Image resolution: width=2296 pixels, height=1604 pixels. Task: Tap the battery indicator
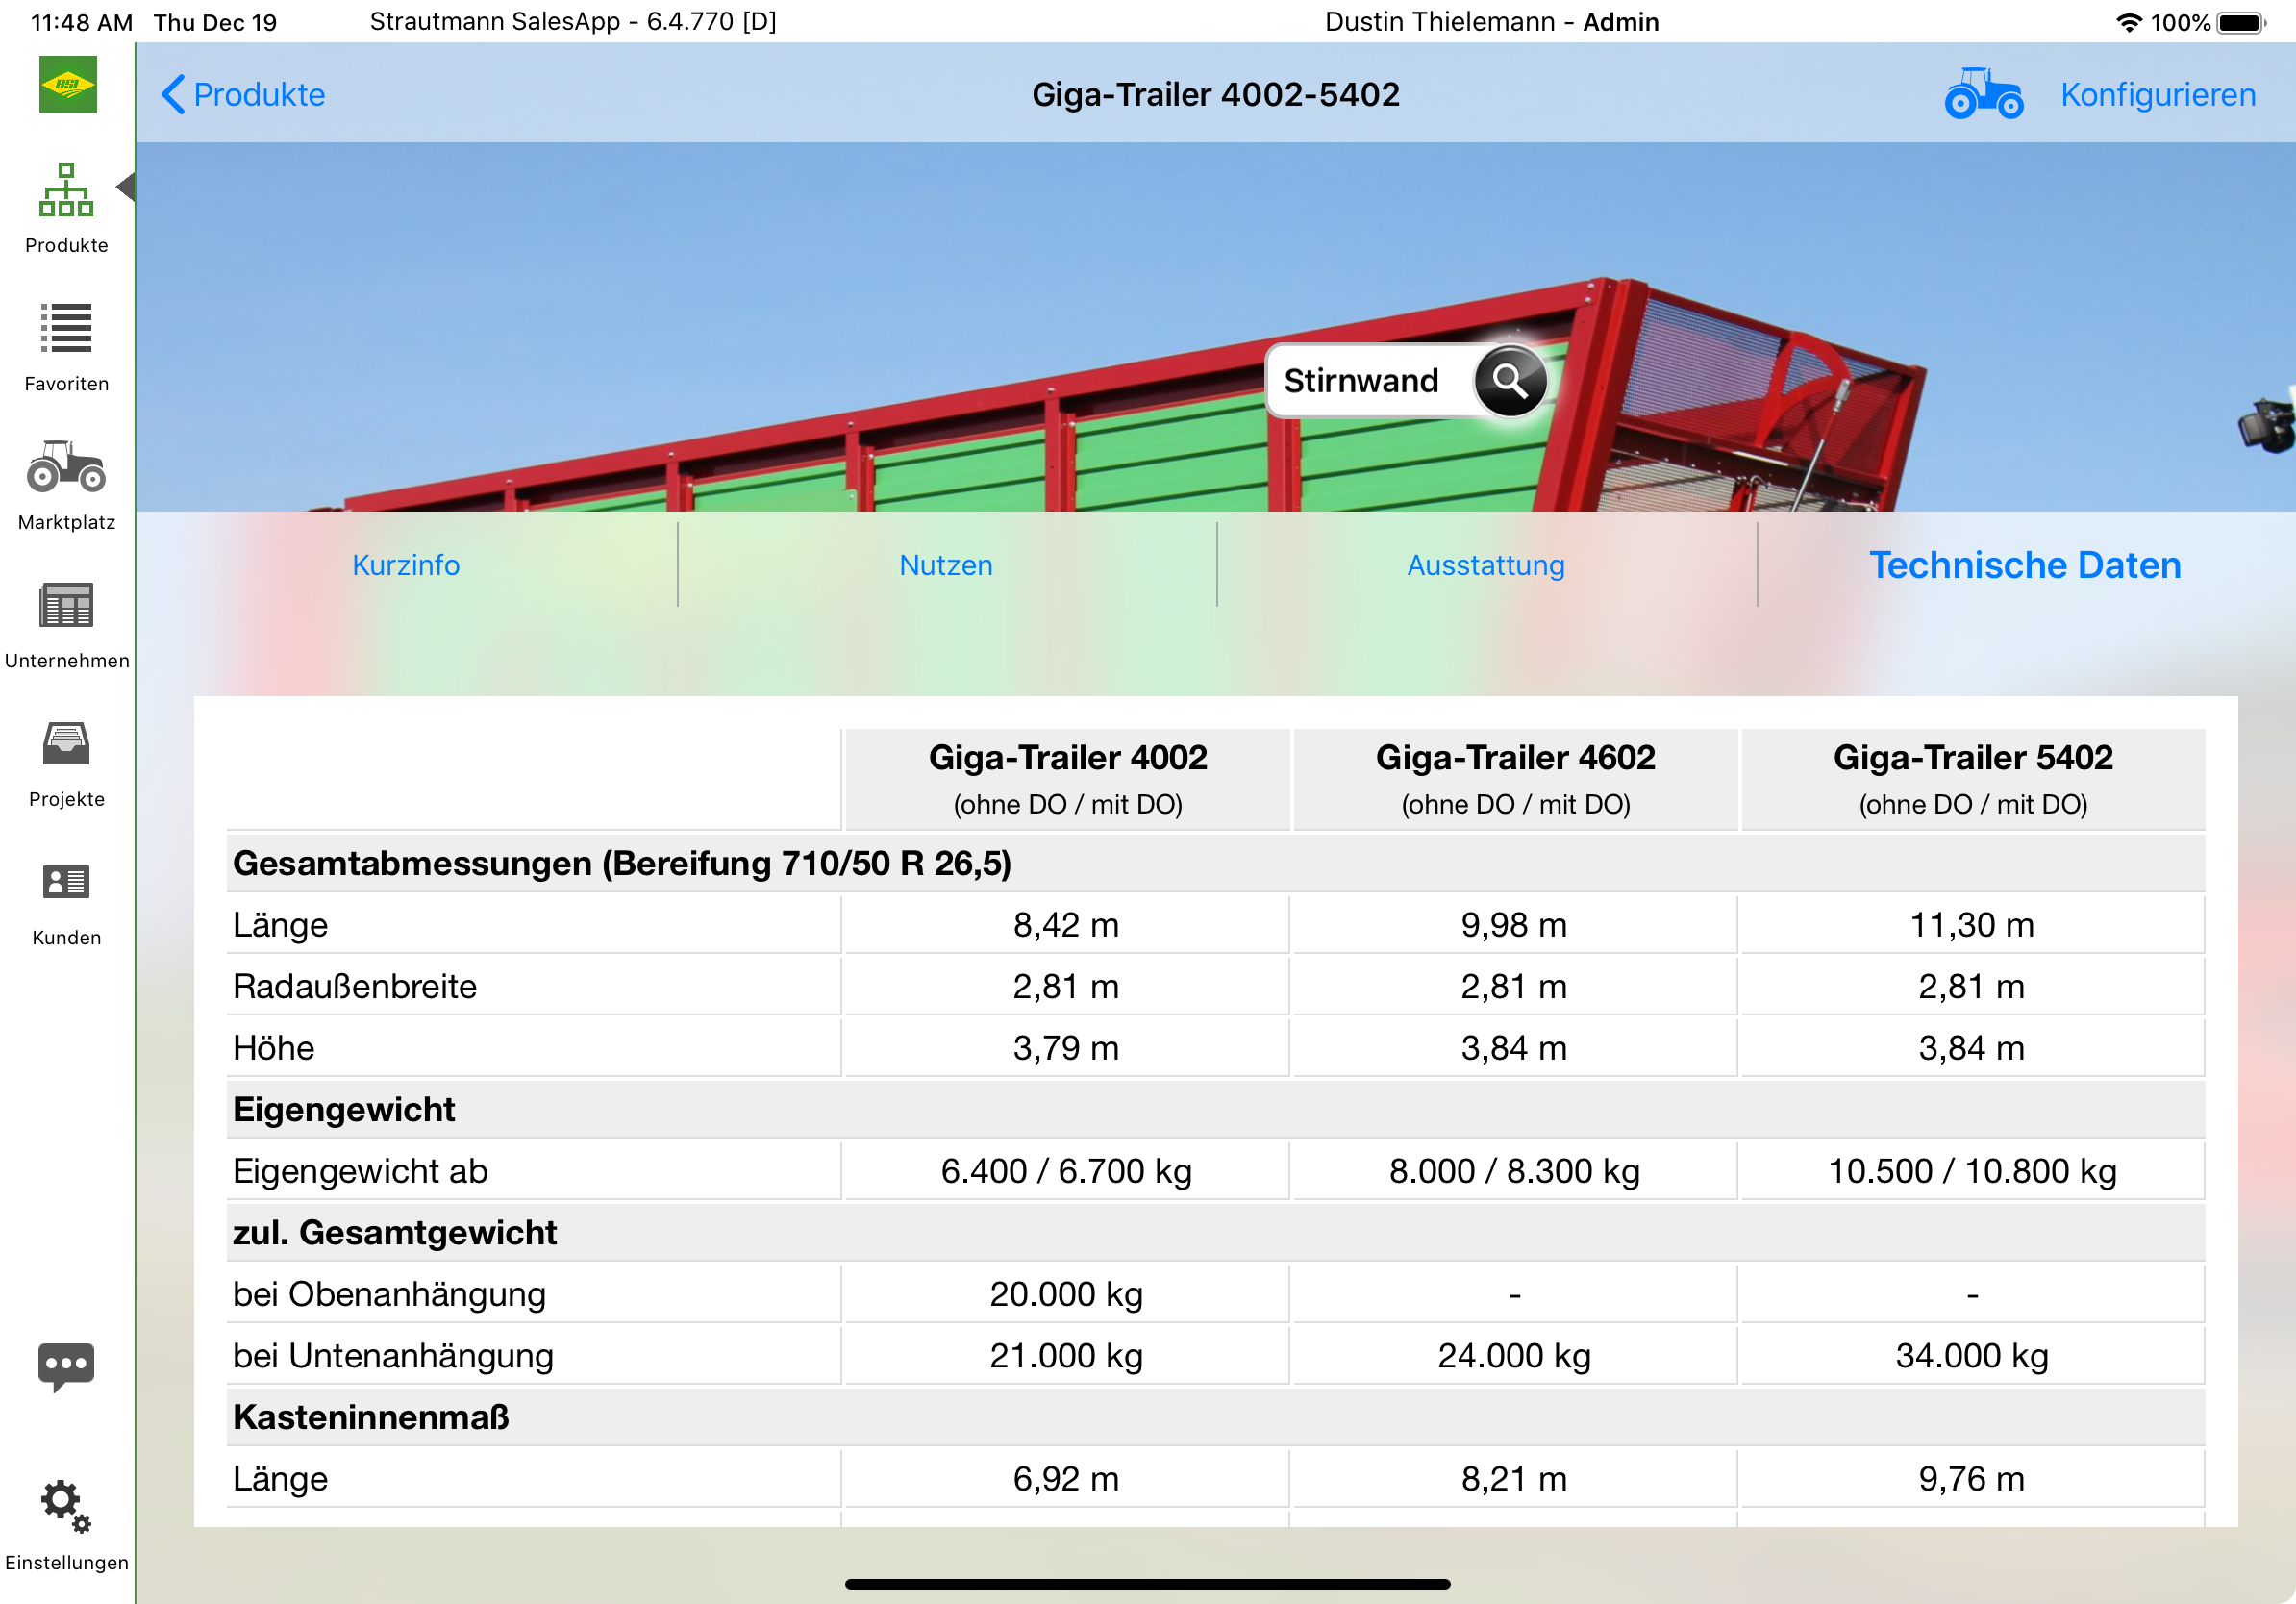pyautogui.click(x=2240, y=22)
